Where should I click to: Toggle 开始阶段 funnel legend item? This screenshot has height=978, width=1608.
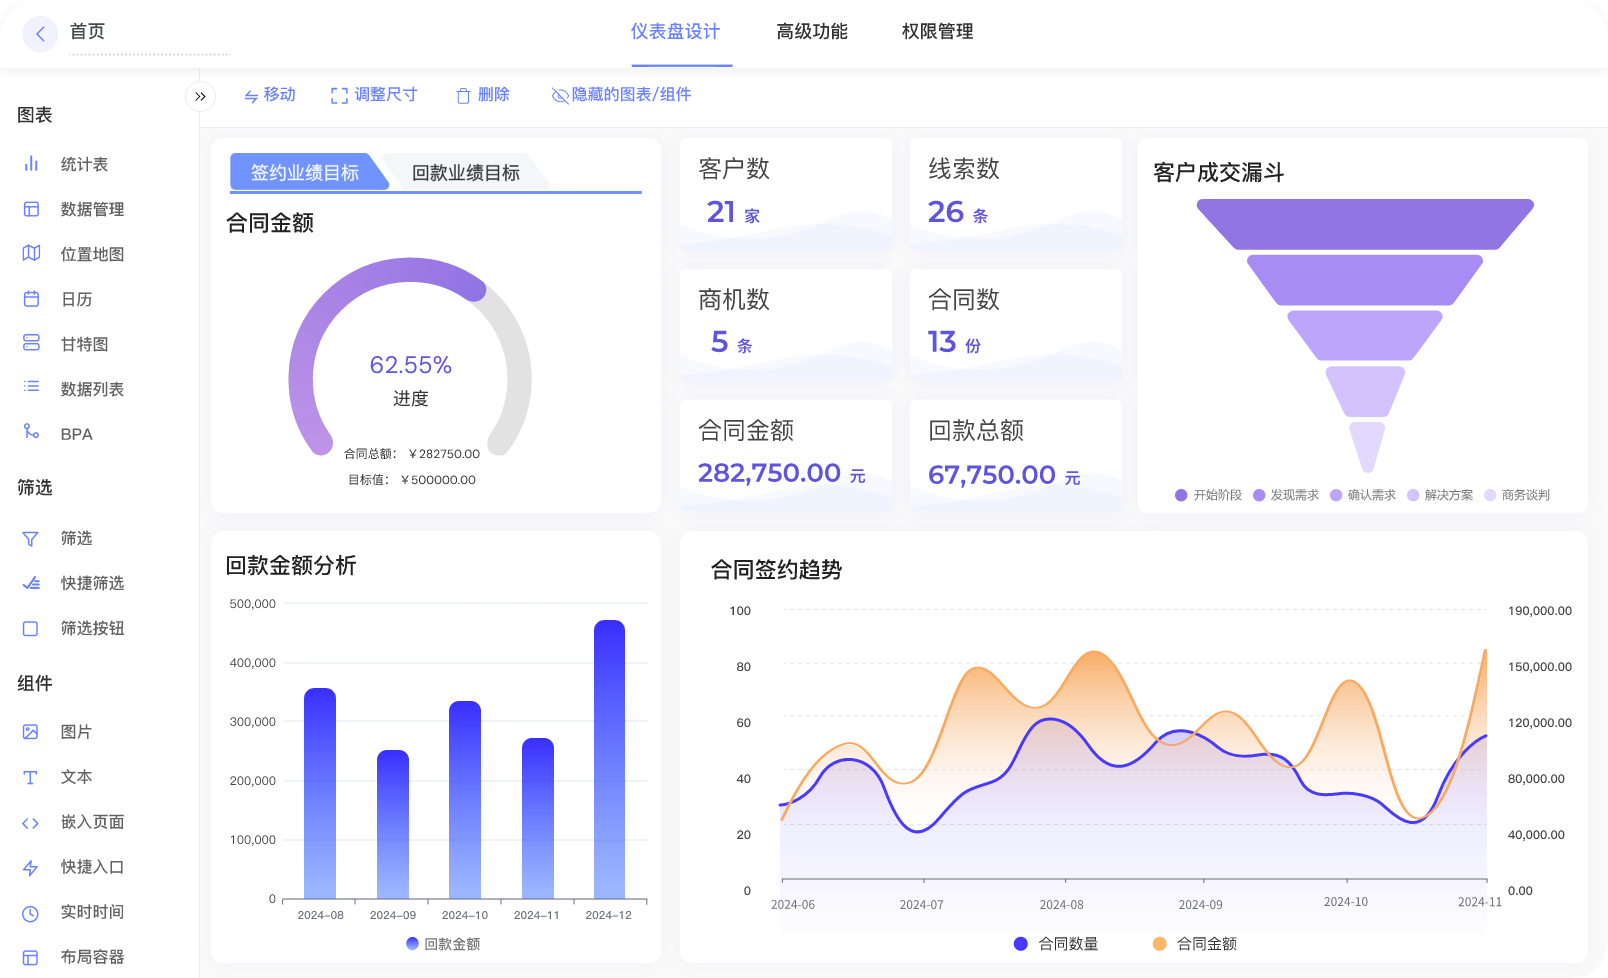pos(1209,495)
